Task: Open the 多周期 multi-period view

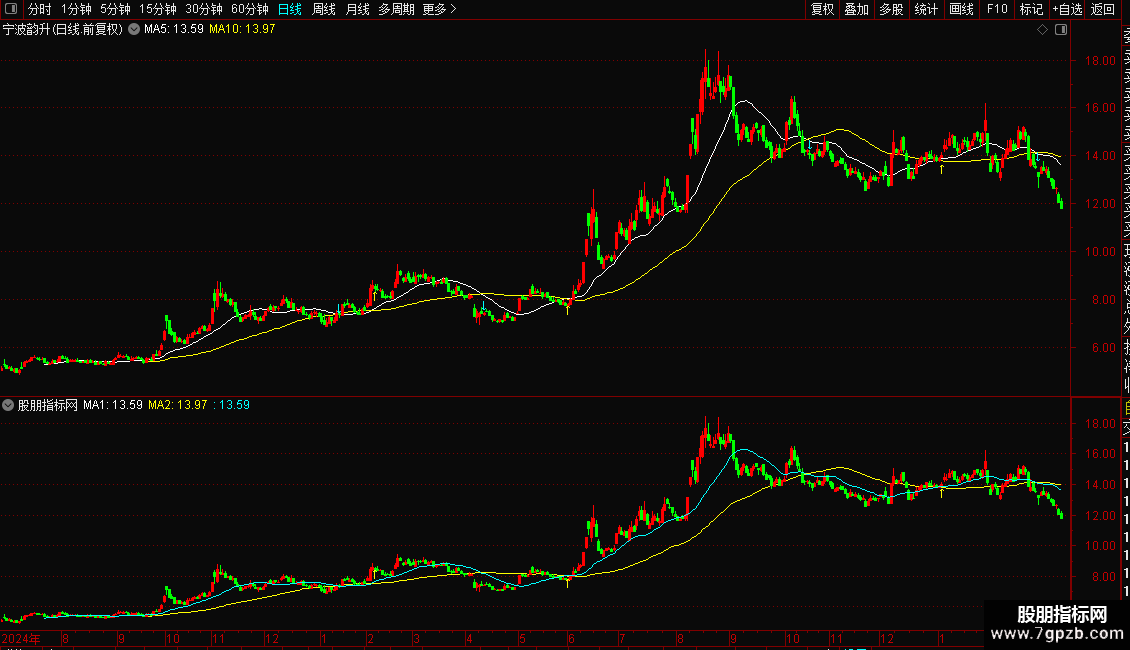Action: [396, 9]
